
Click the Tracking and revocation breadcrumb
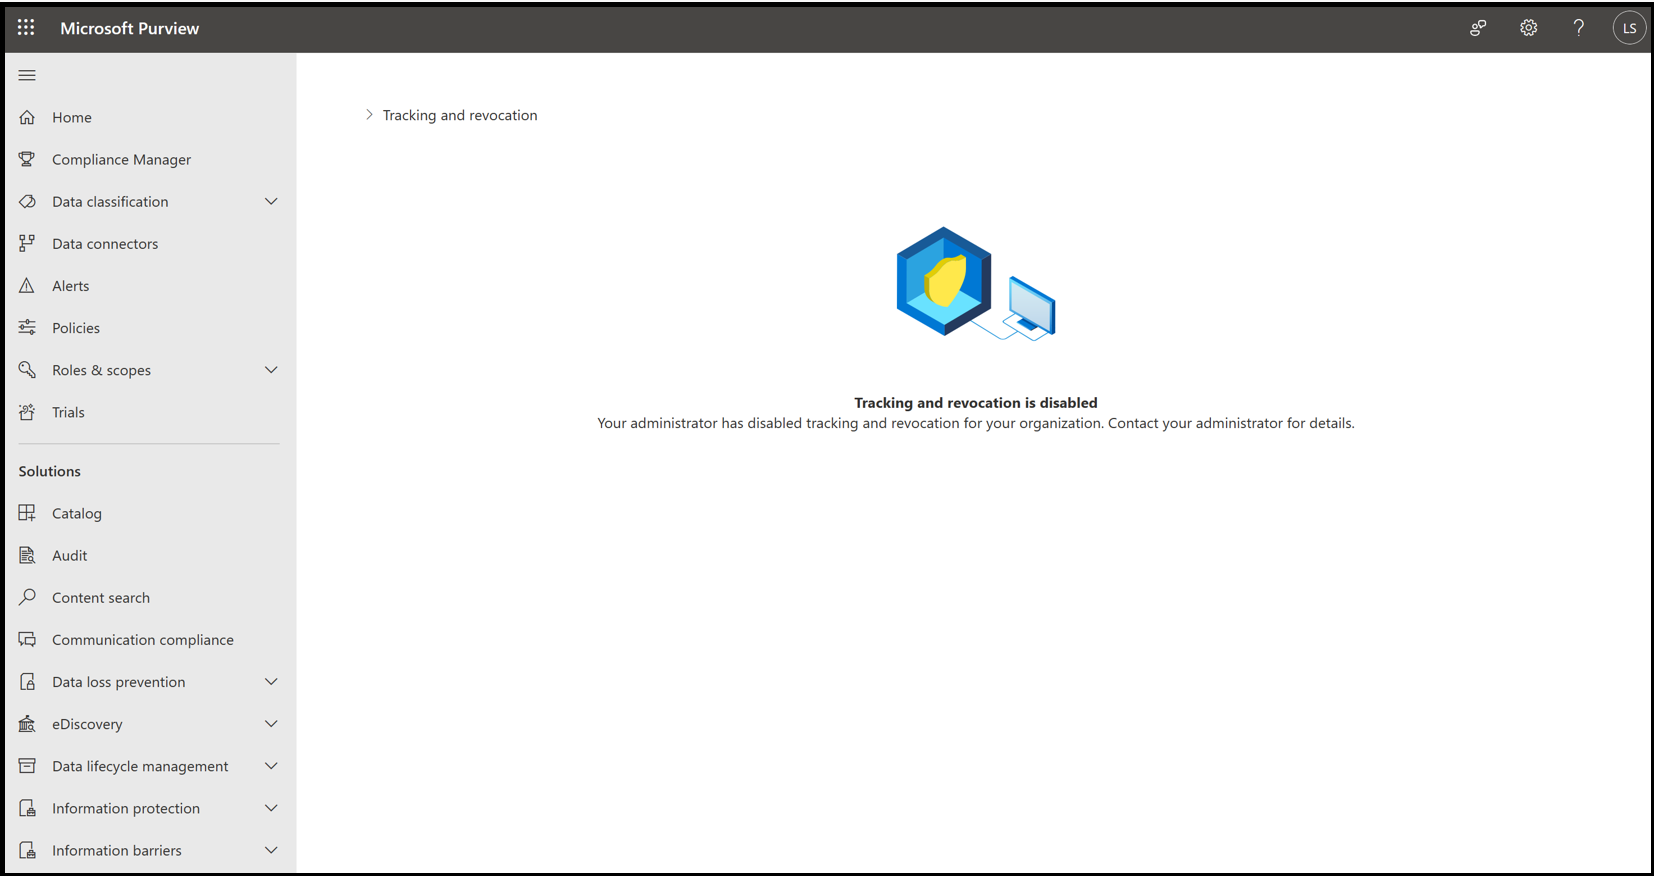[x=460, y=115]
